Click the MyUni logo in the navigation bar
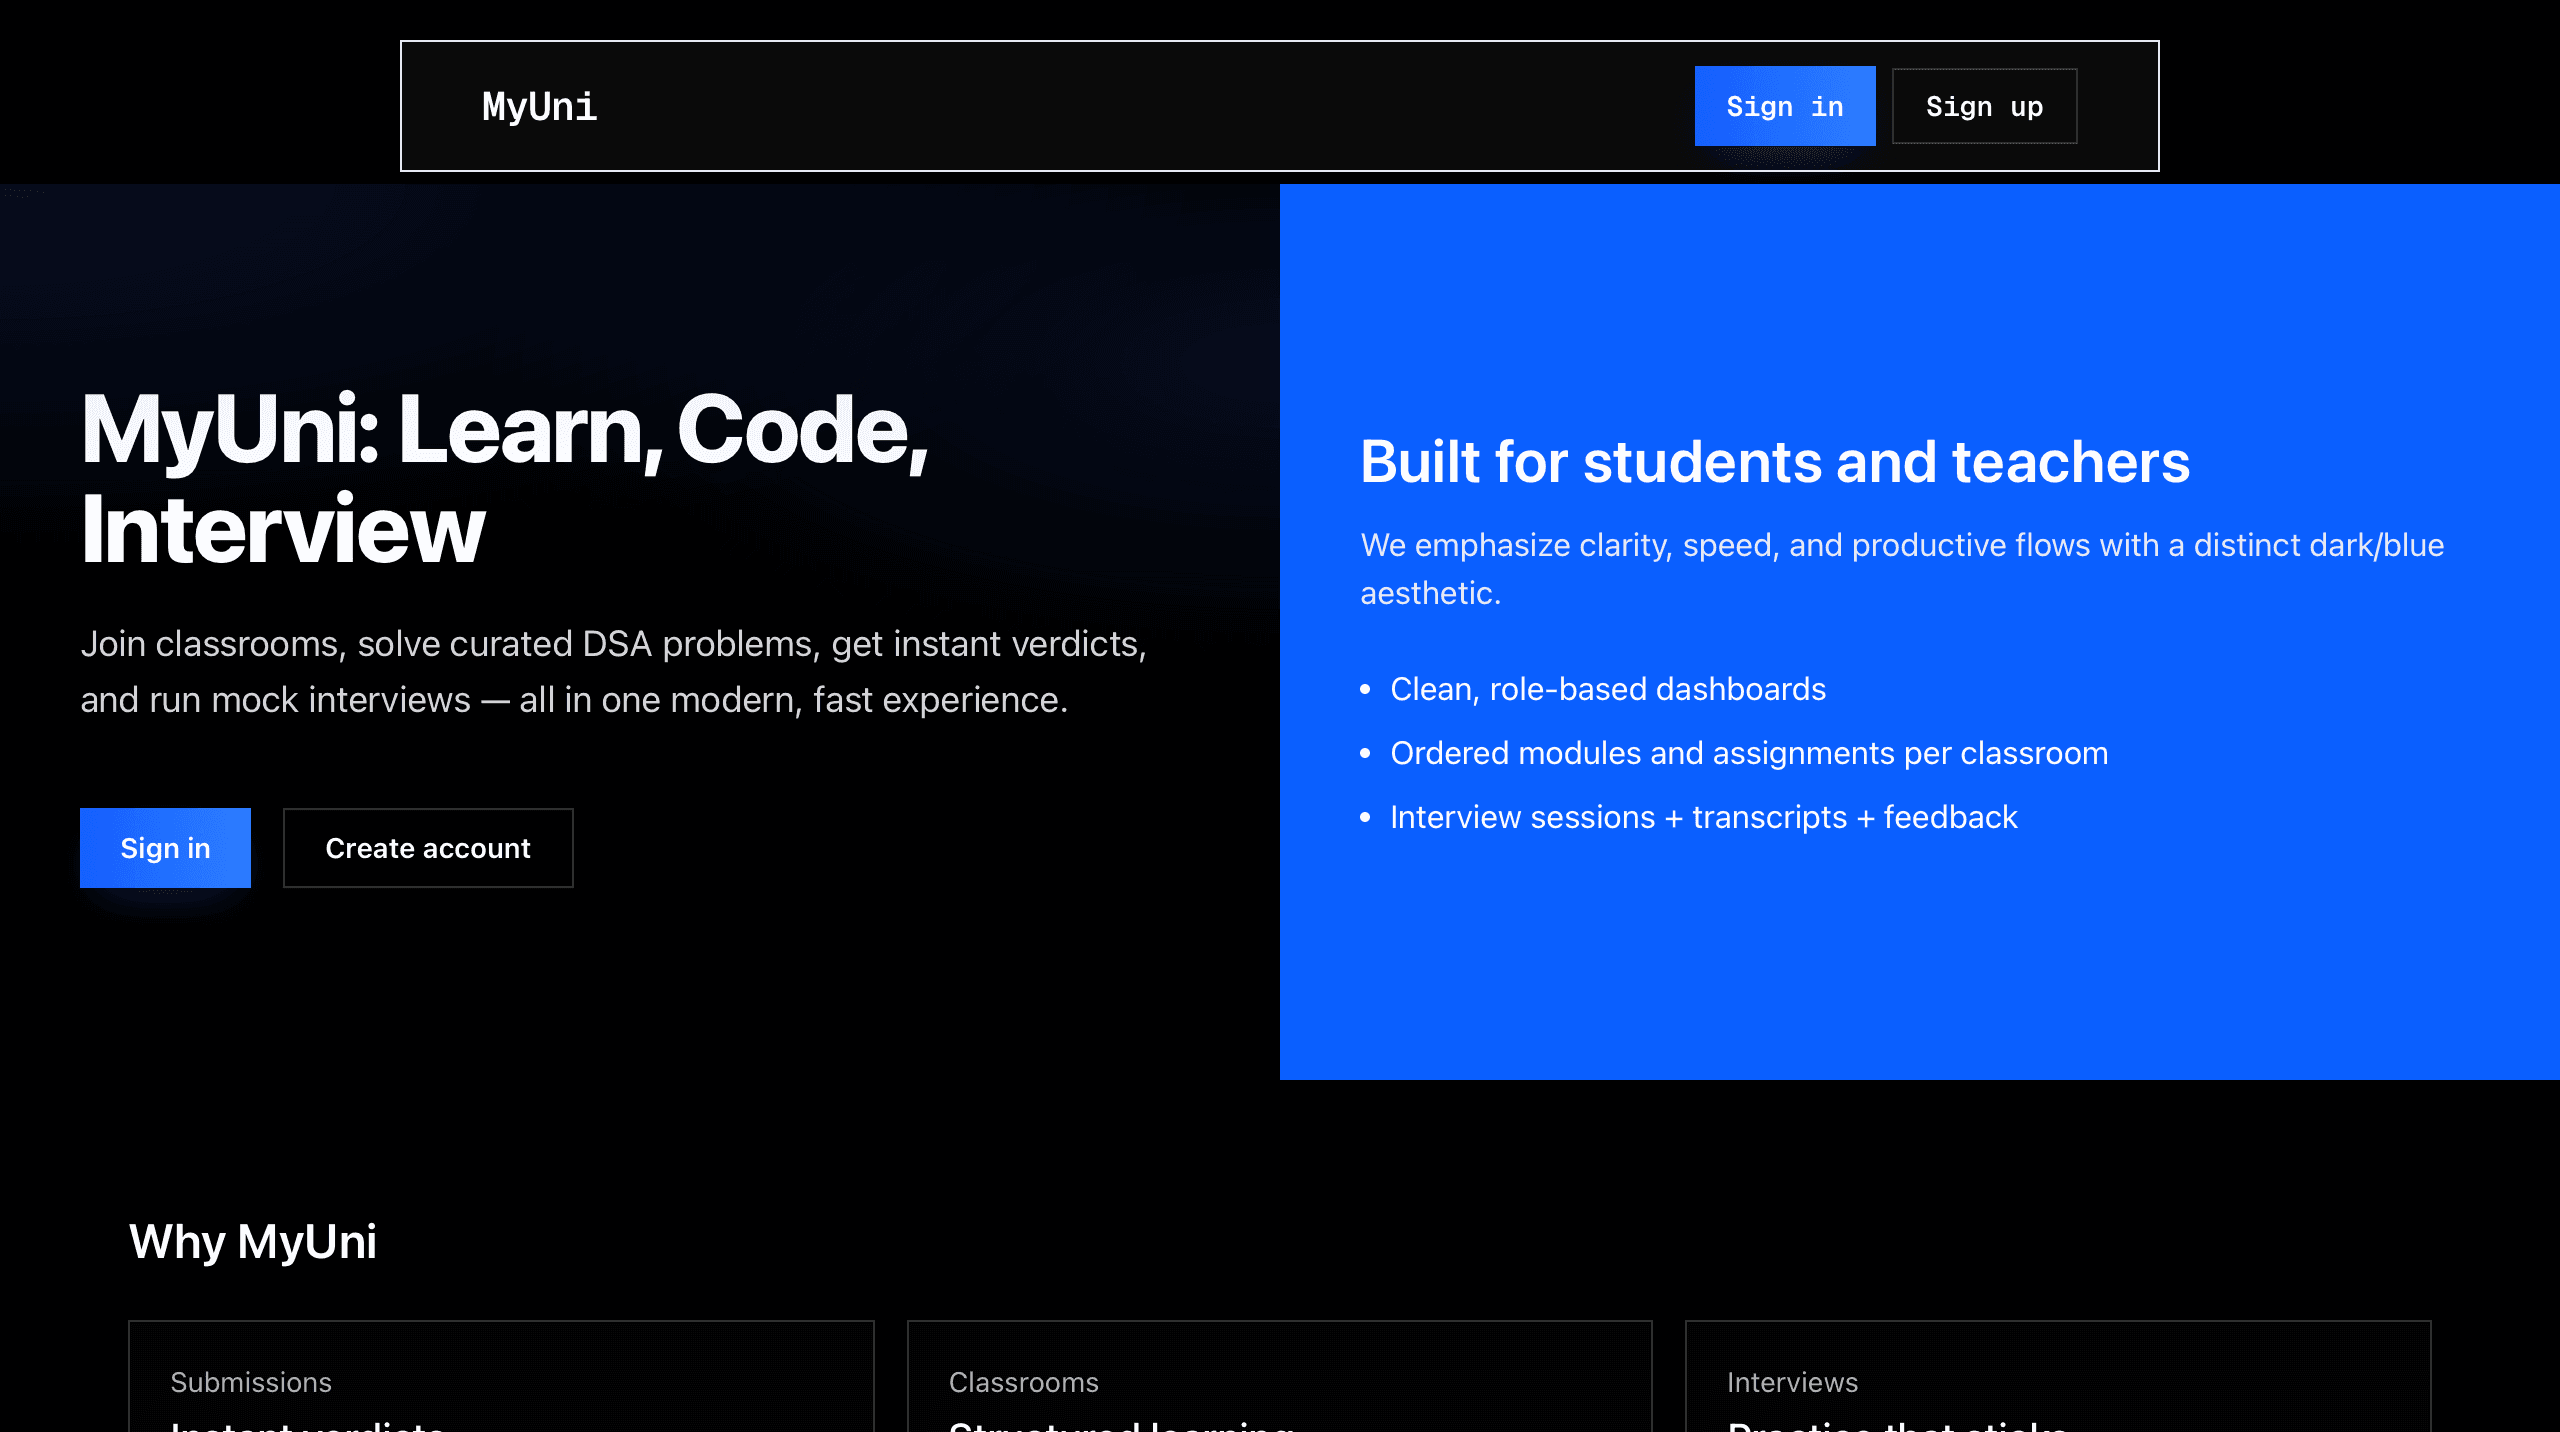Viewport: 2560px width, 1432px height. click(x=539, y=106)
